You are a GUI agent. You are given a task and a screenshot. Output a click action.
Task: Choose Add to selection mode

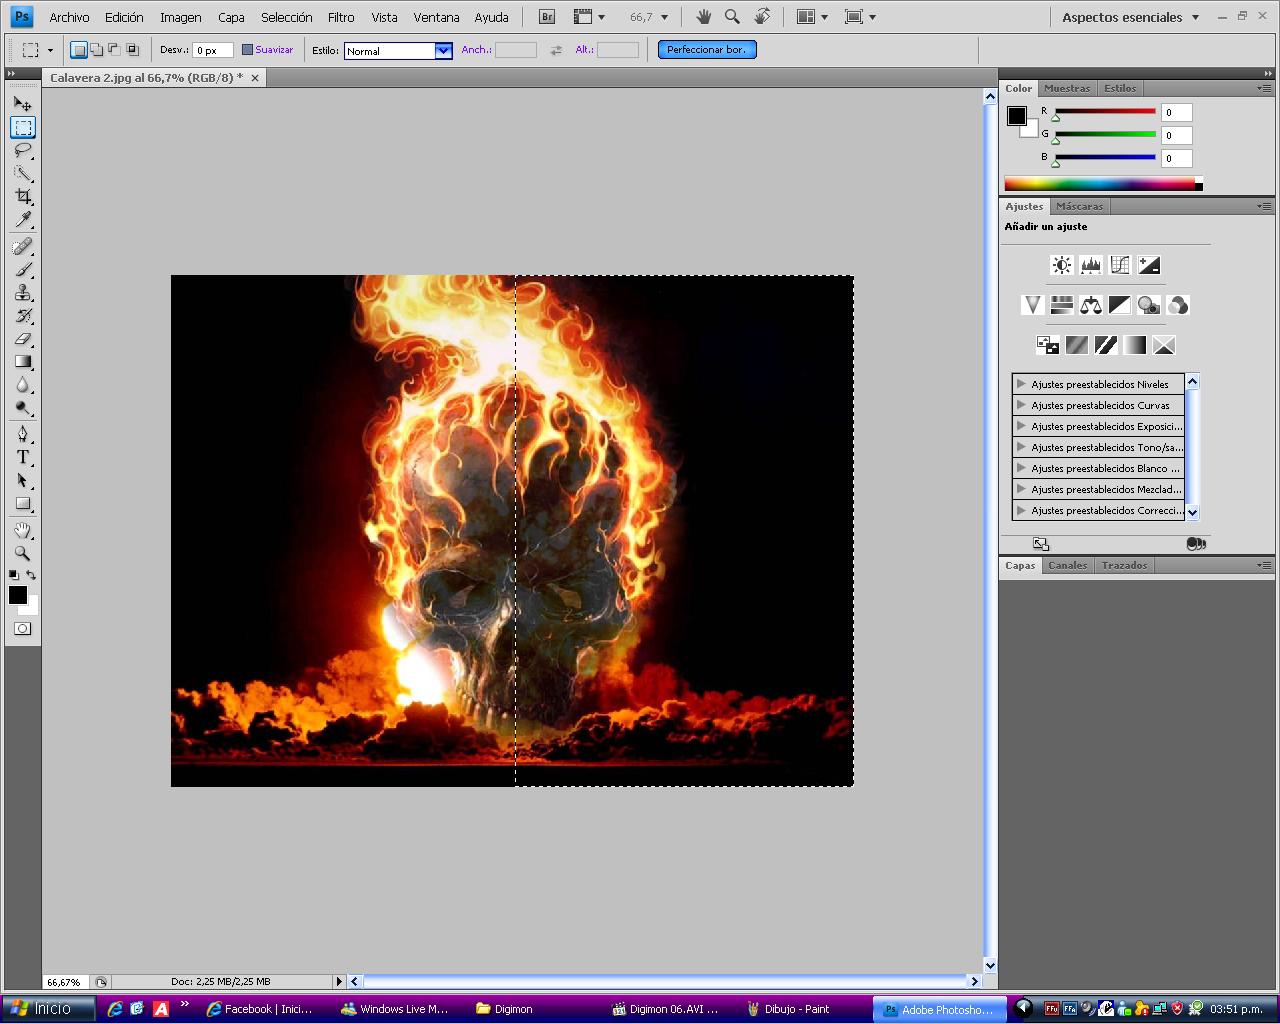click(97, 49)
